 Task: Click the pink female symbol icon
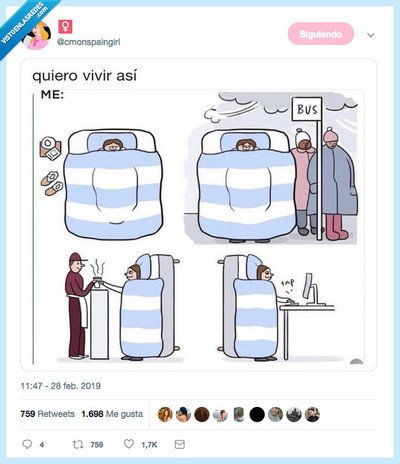pos(65,27)
